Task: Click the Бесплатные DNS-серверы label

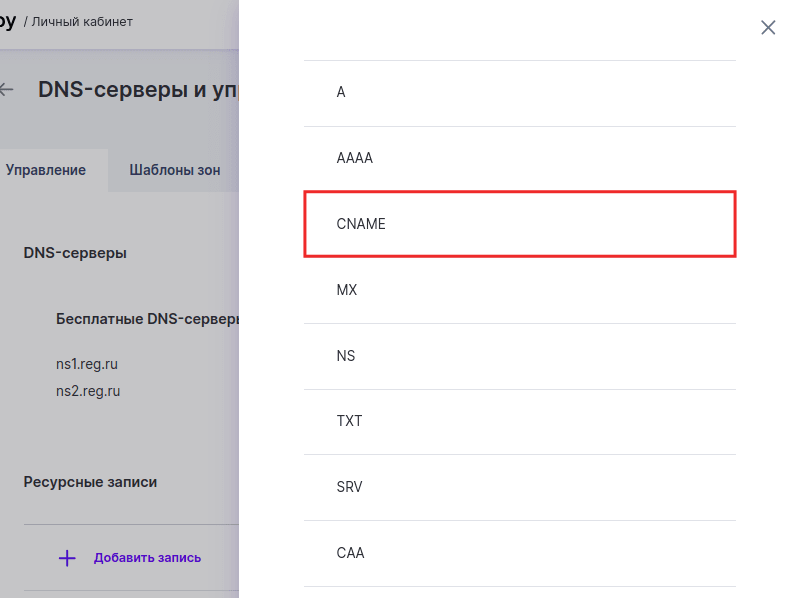Action: point(147,319)
